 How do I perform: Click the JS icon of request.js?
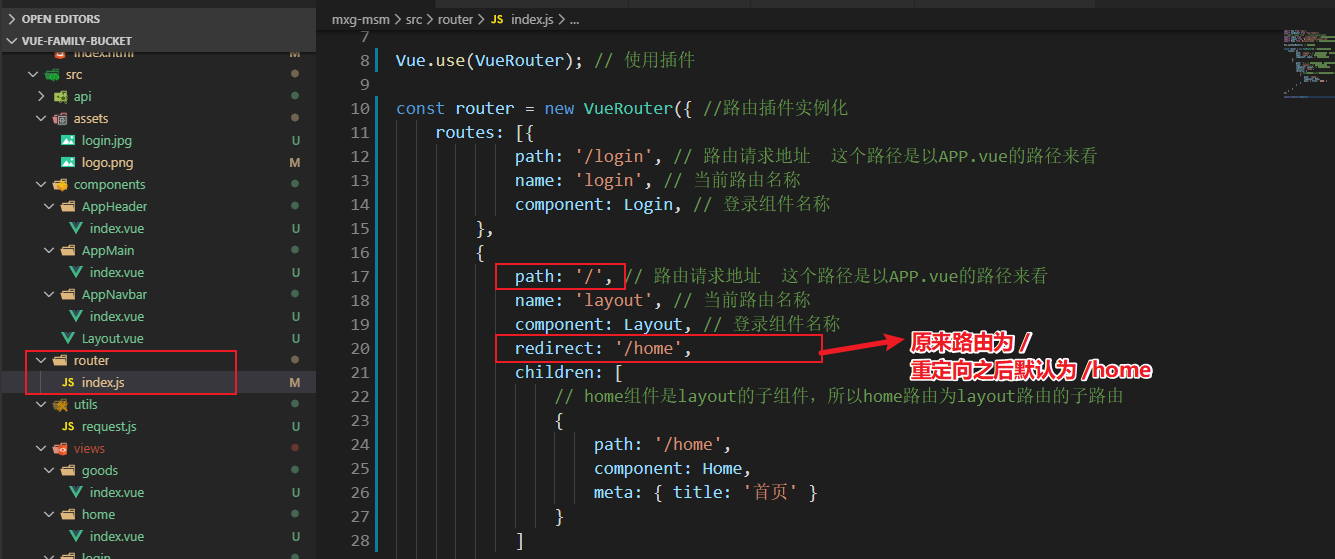pos(68,427)
